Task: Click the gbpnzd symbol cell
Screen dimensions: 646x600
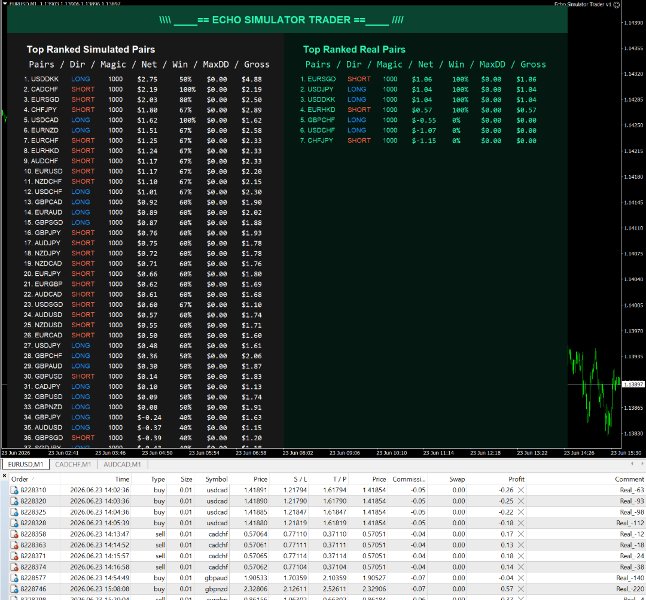Action: [x=216, y=589]
